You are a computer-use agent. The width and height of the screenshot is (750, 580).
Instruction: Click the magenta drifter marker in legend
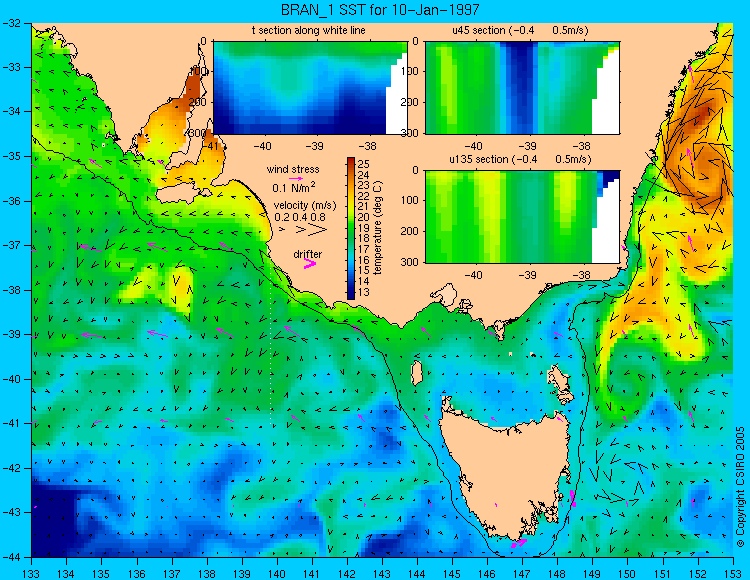[x=310, y=264]
